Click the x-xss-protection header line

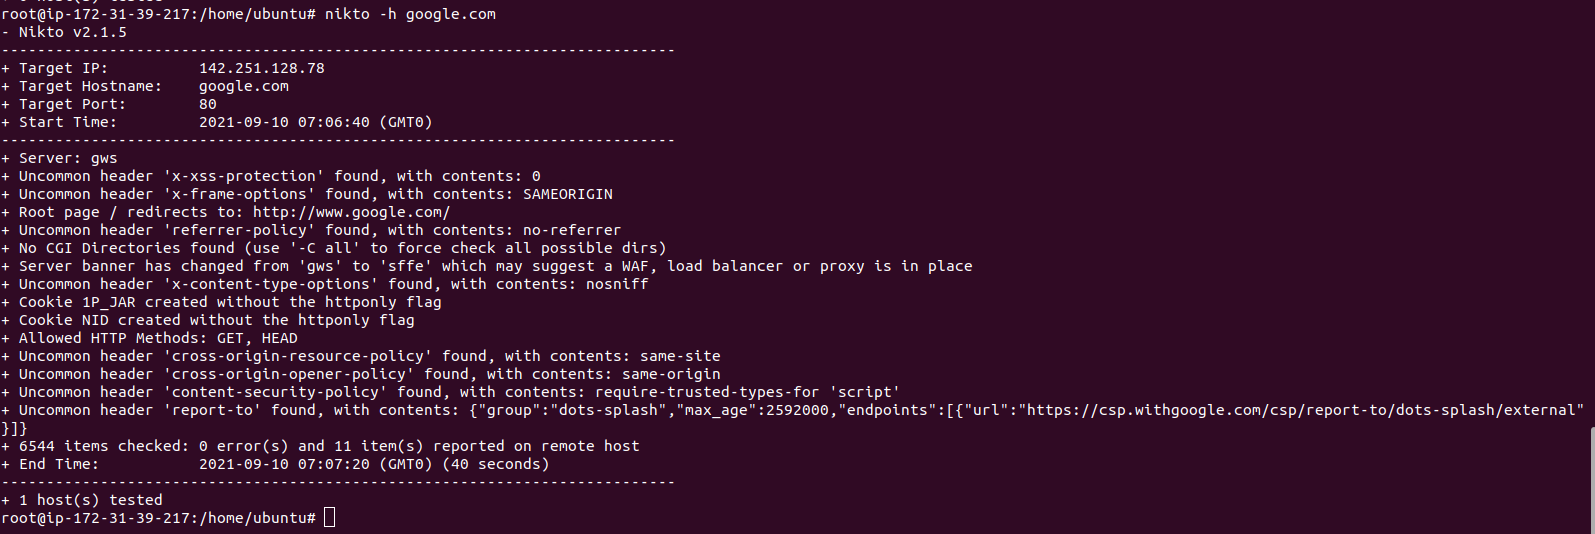tap(271, 176)
